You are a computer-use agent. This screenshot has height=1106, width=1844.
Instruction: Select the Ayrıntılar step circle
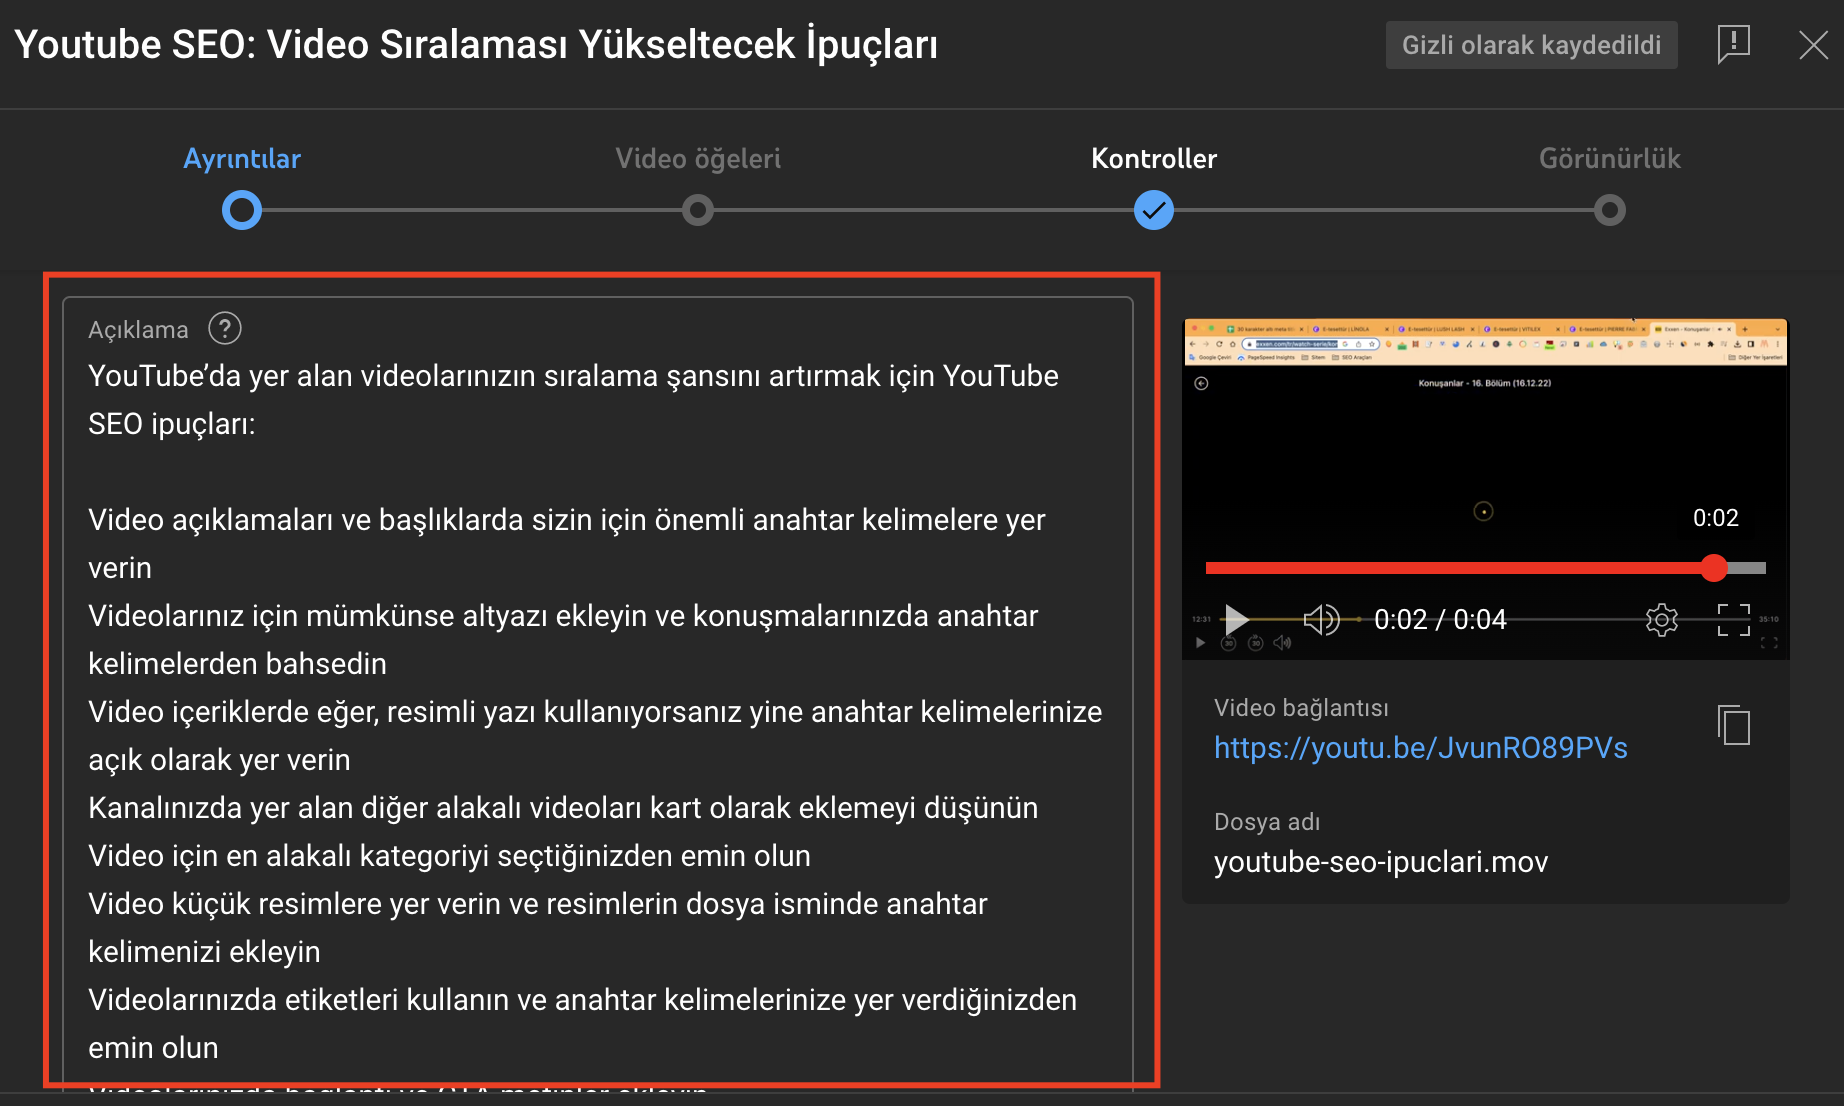coord(242,210)
